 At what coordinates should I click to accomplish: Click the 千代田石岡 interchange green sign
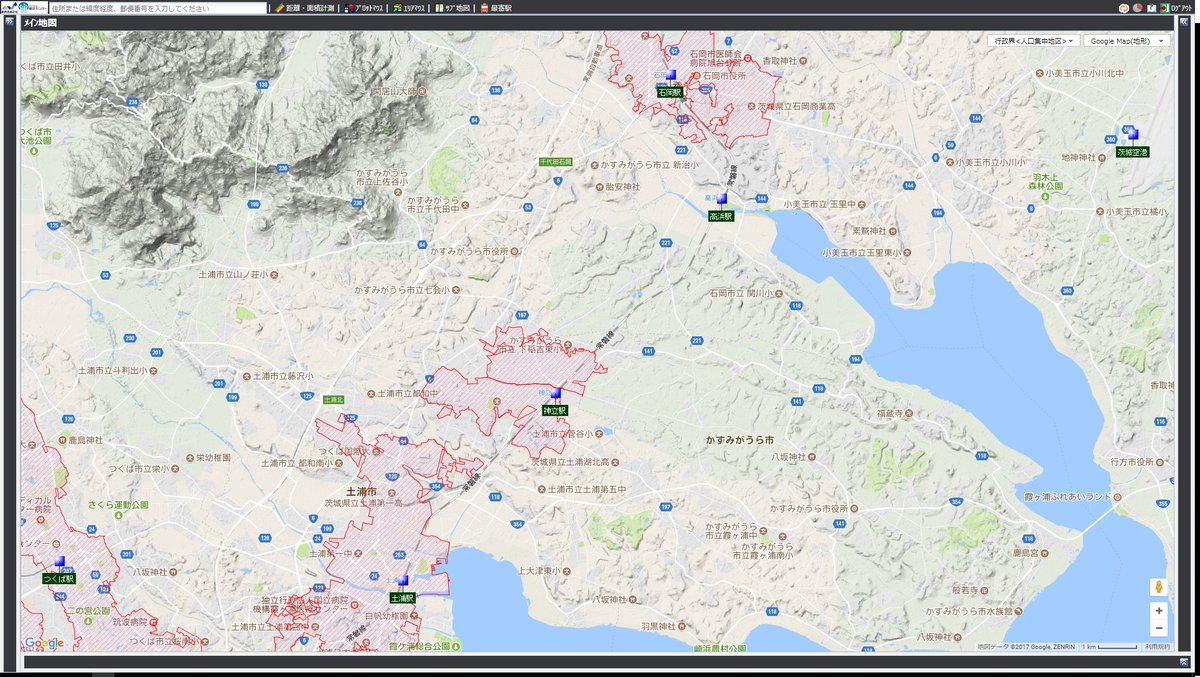555,161
